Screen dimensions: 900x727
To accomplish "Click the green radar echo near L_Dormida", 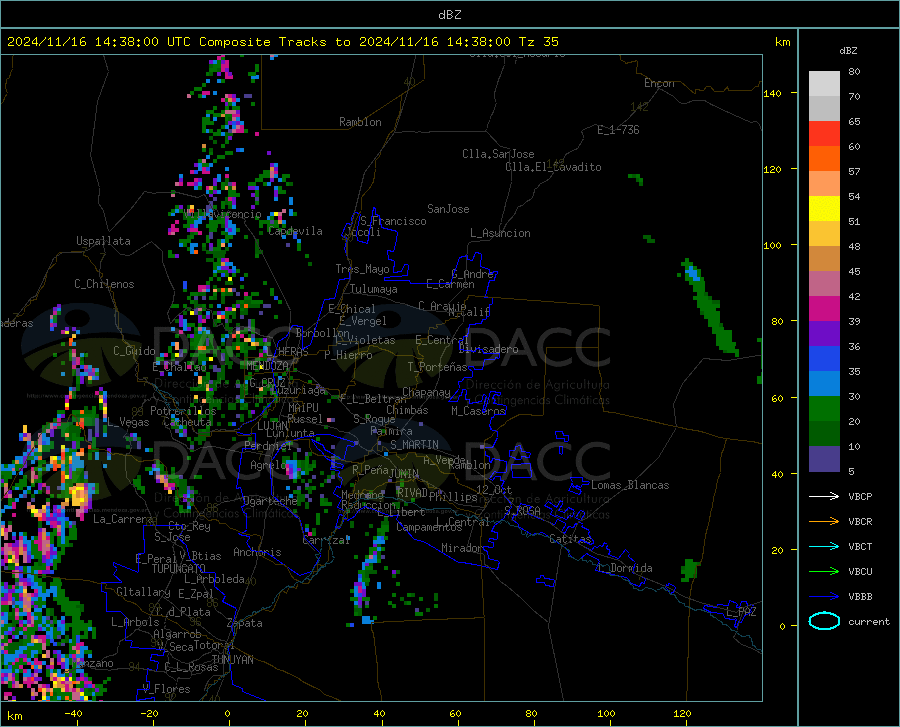I will point(689,569).
